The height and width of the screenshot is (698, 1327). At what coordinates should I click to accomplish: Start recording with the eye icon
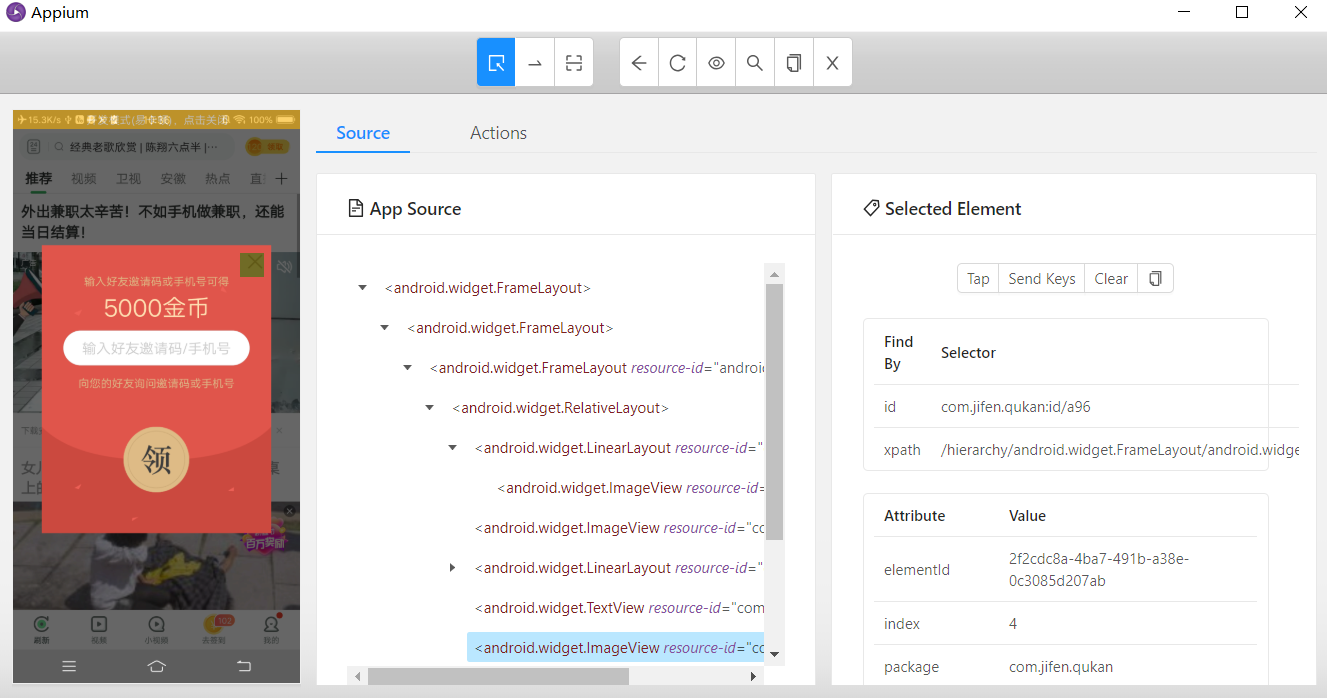click(716, 62)
